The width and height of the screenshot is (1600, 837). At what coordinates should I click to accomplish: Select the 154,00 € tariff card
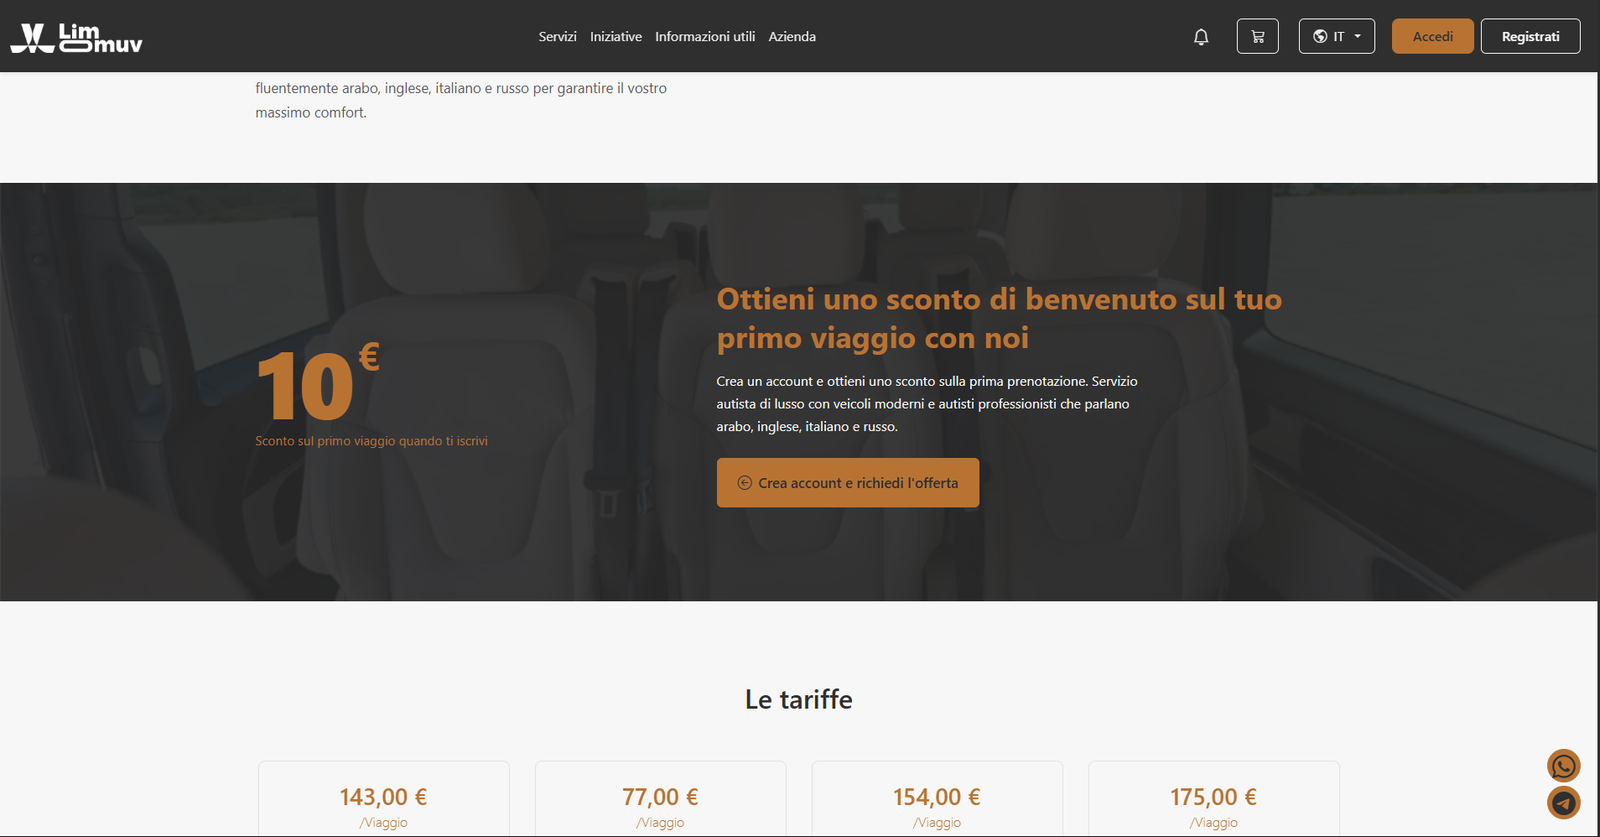[937, 799]
